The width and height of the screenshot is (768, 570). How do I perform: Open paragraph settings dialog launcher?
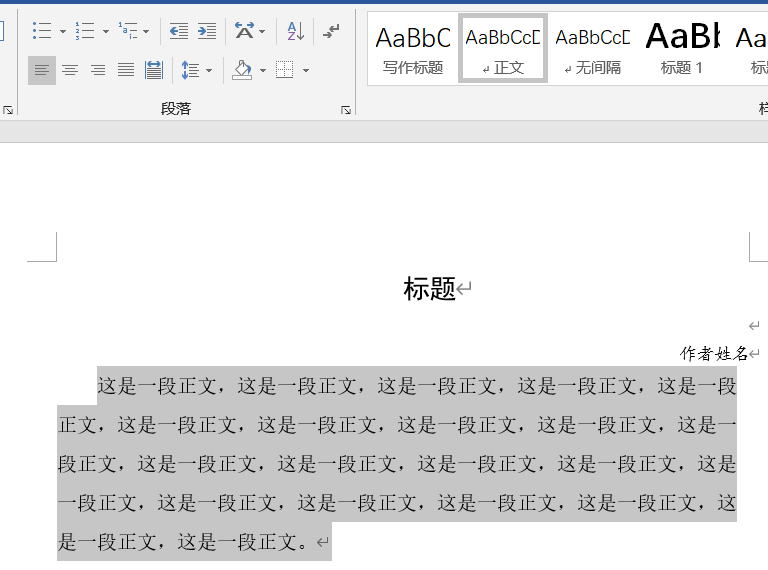point(346,110)
